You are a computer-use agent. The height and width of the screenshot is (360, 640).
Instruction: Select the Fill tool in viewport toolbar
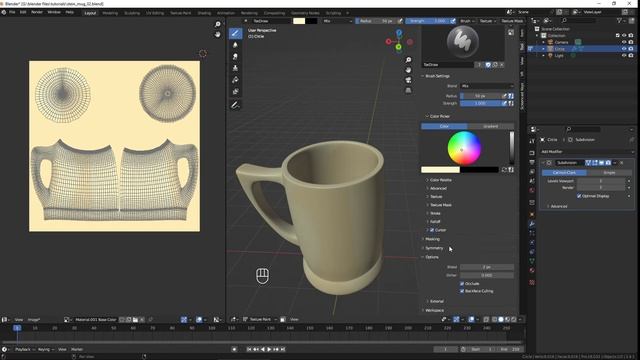235,80
